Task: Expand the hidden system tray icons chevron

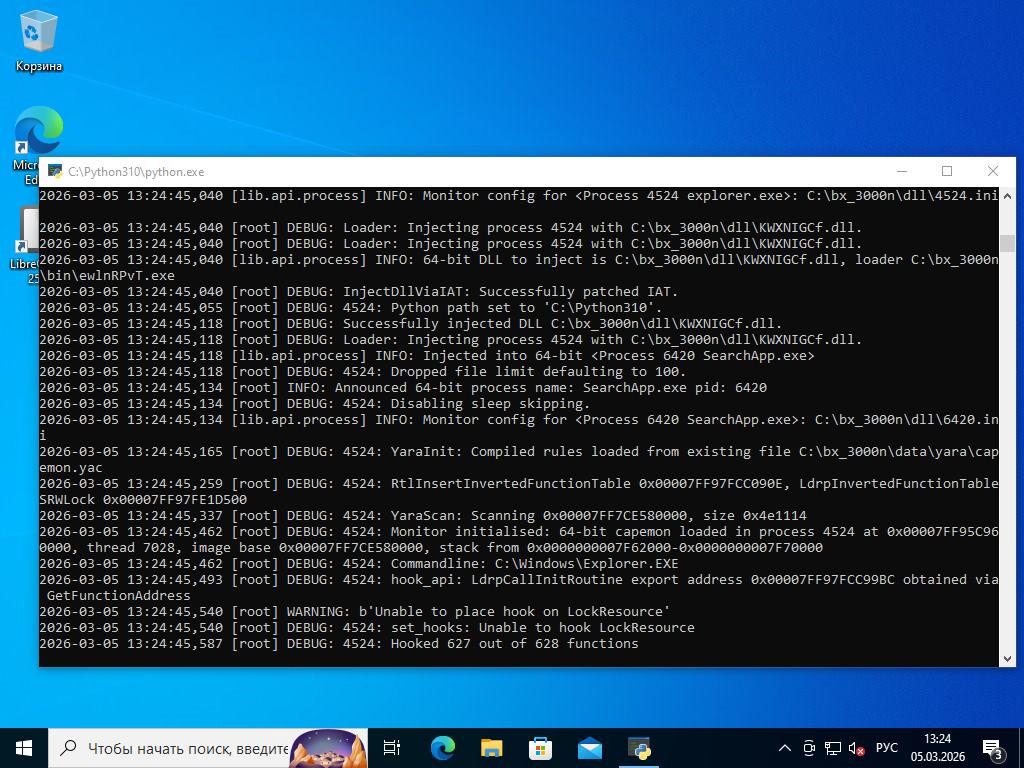Action: [x=785, y=748]
